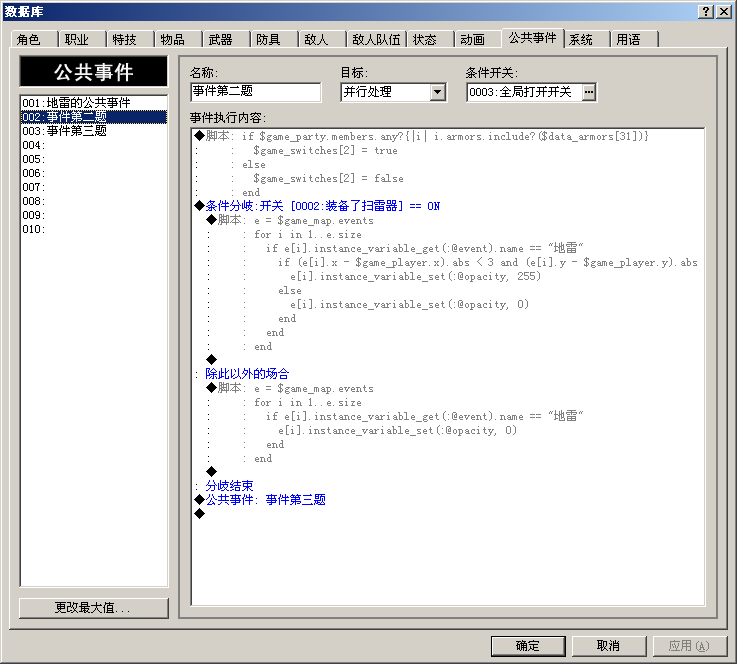Screen dimensions: 737x664
Task: Click the 名称 input field
Action: [256, 92]
